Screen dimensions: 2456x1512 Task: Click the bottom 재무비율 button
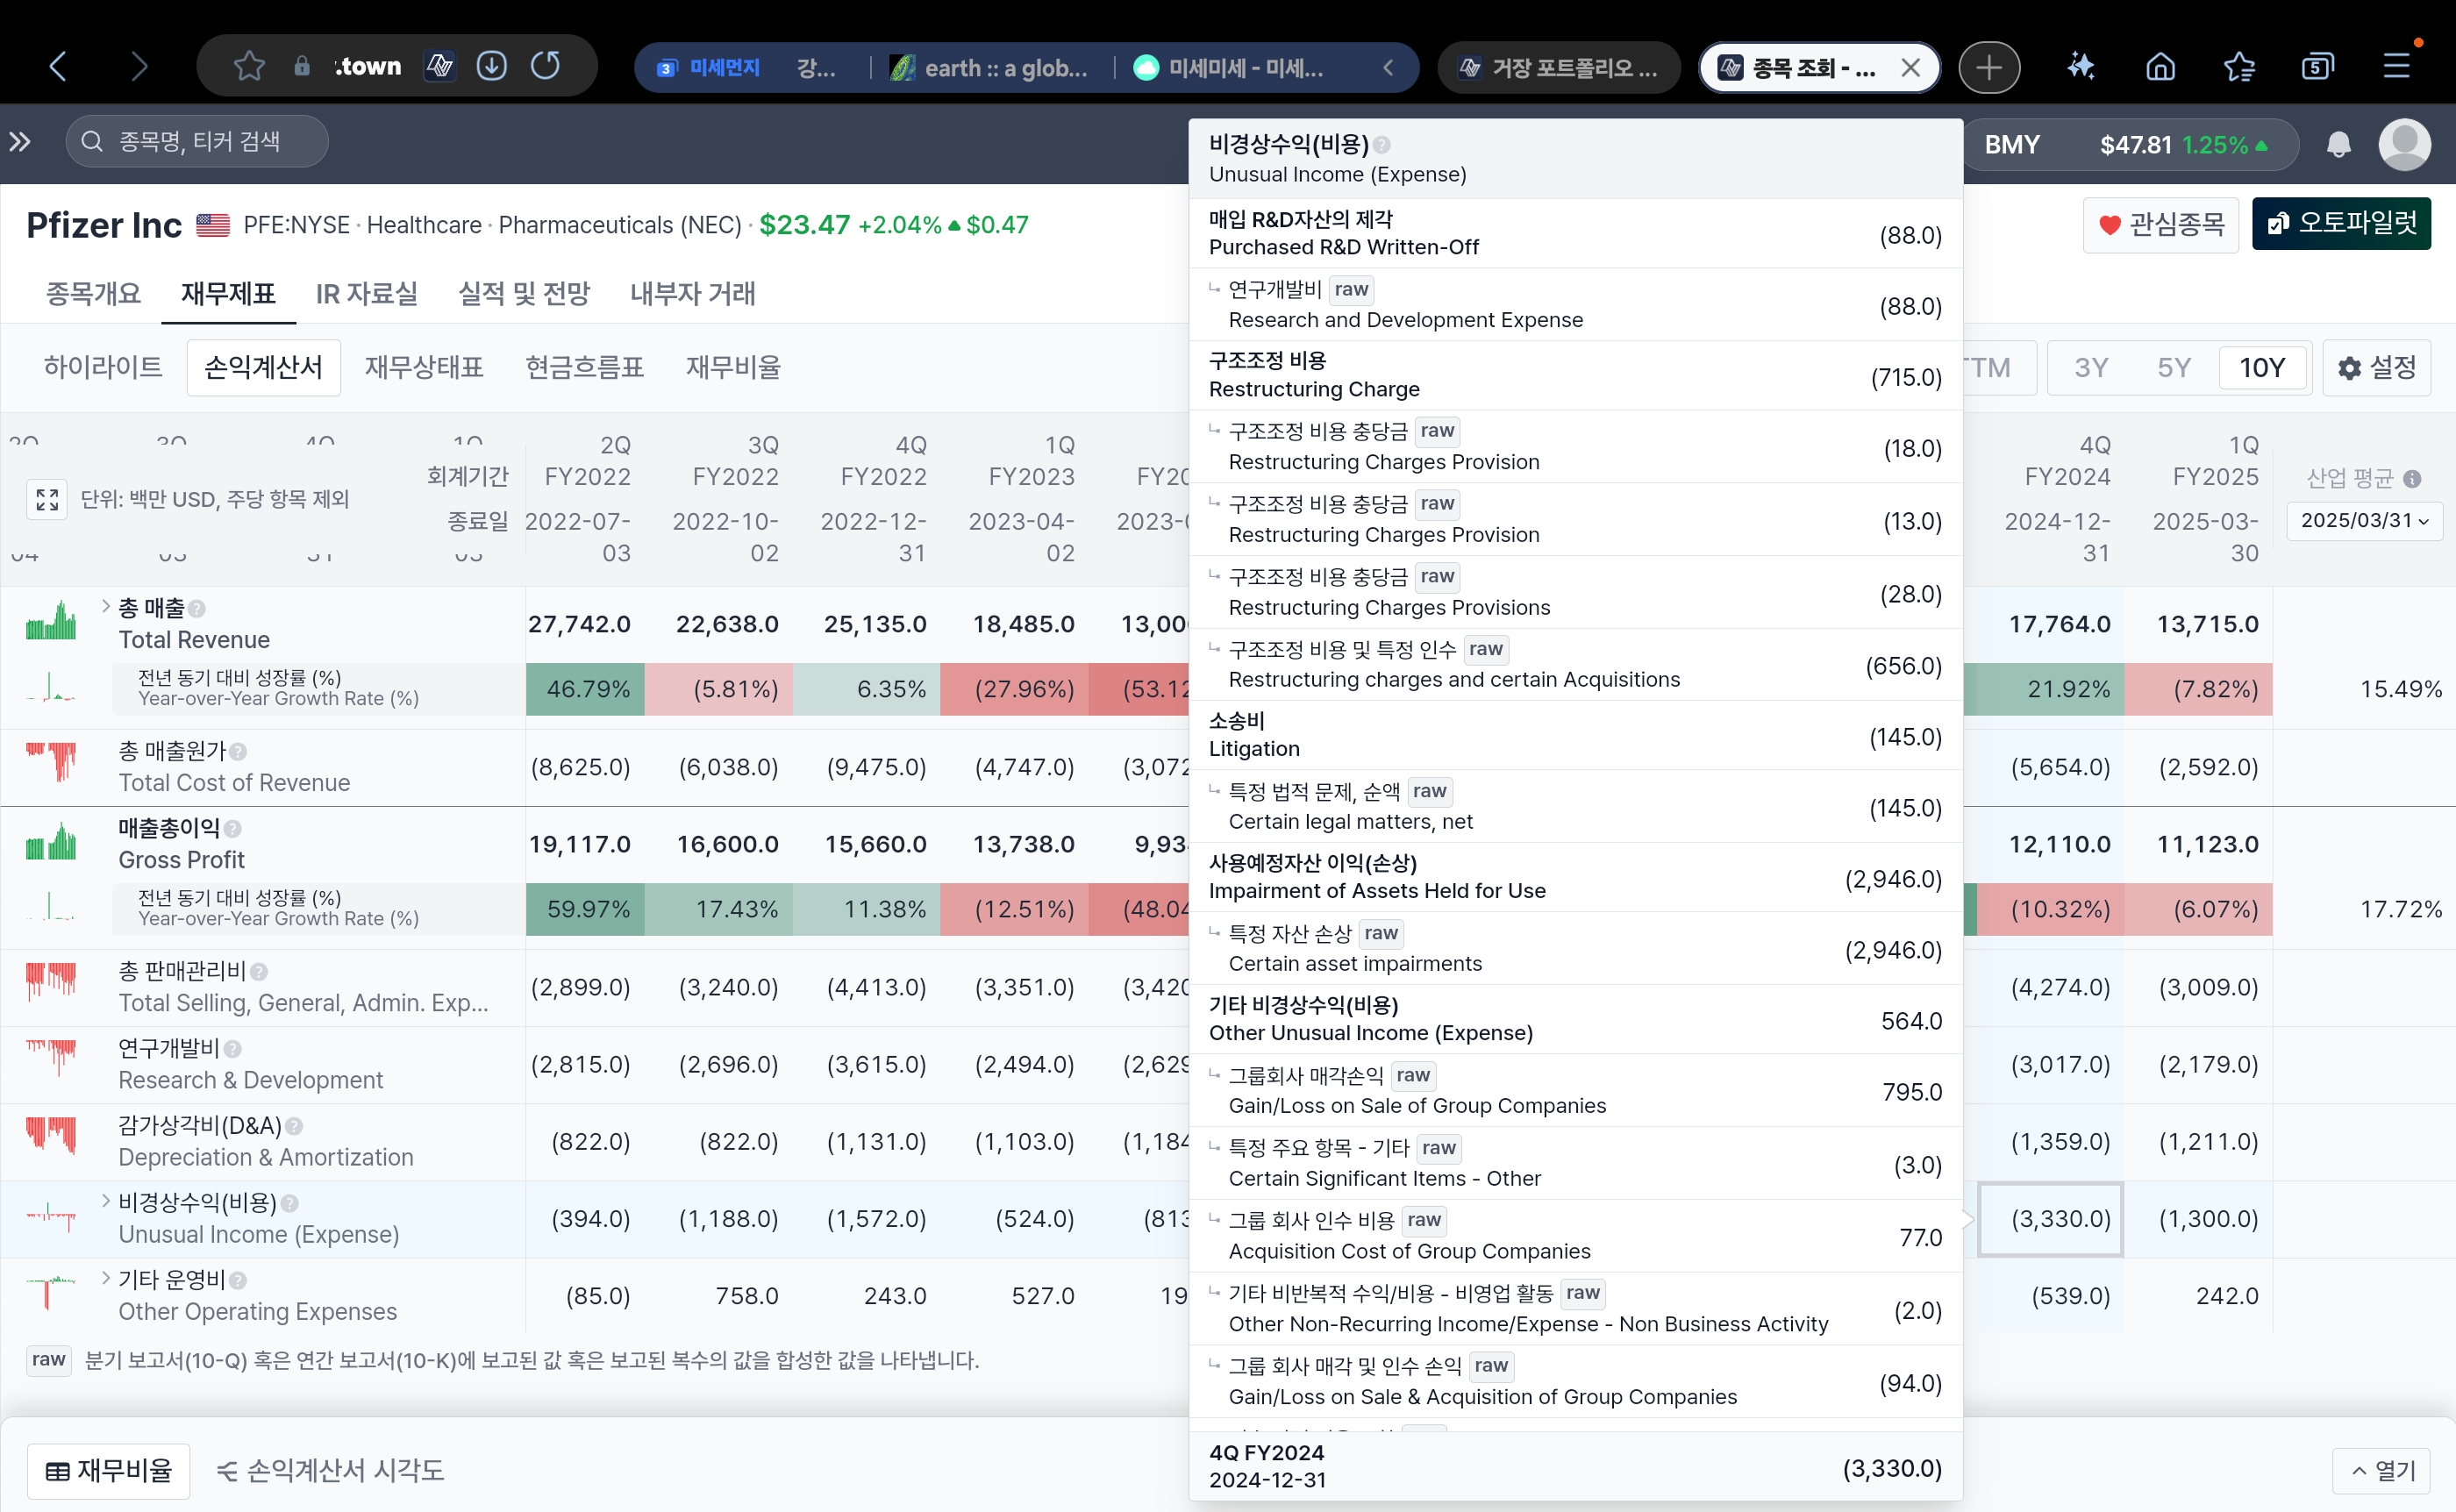pyautogui.click(x=109, y=1471)
